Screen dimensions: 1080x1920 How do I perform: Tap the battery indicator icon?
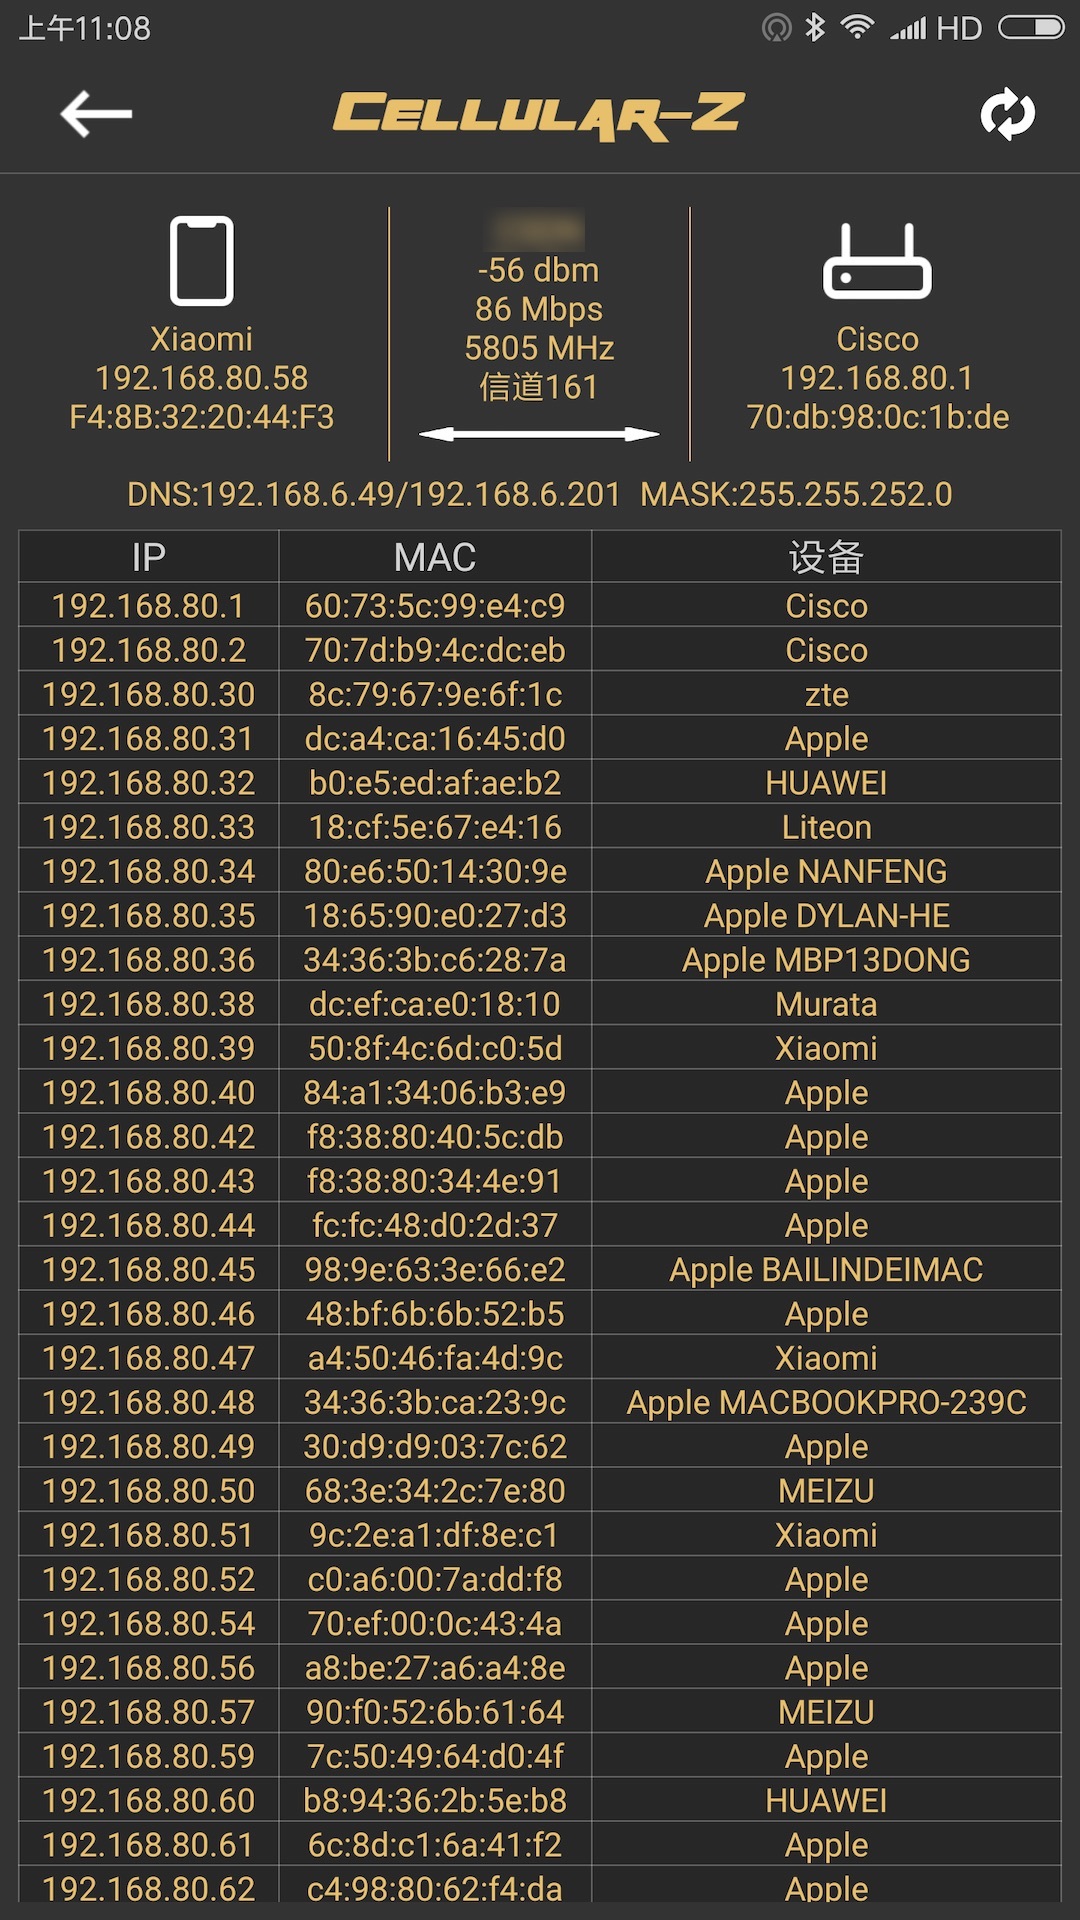click(1031, 28)
